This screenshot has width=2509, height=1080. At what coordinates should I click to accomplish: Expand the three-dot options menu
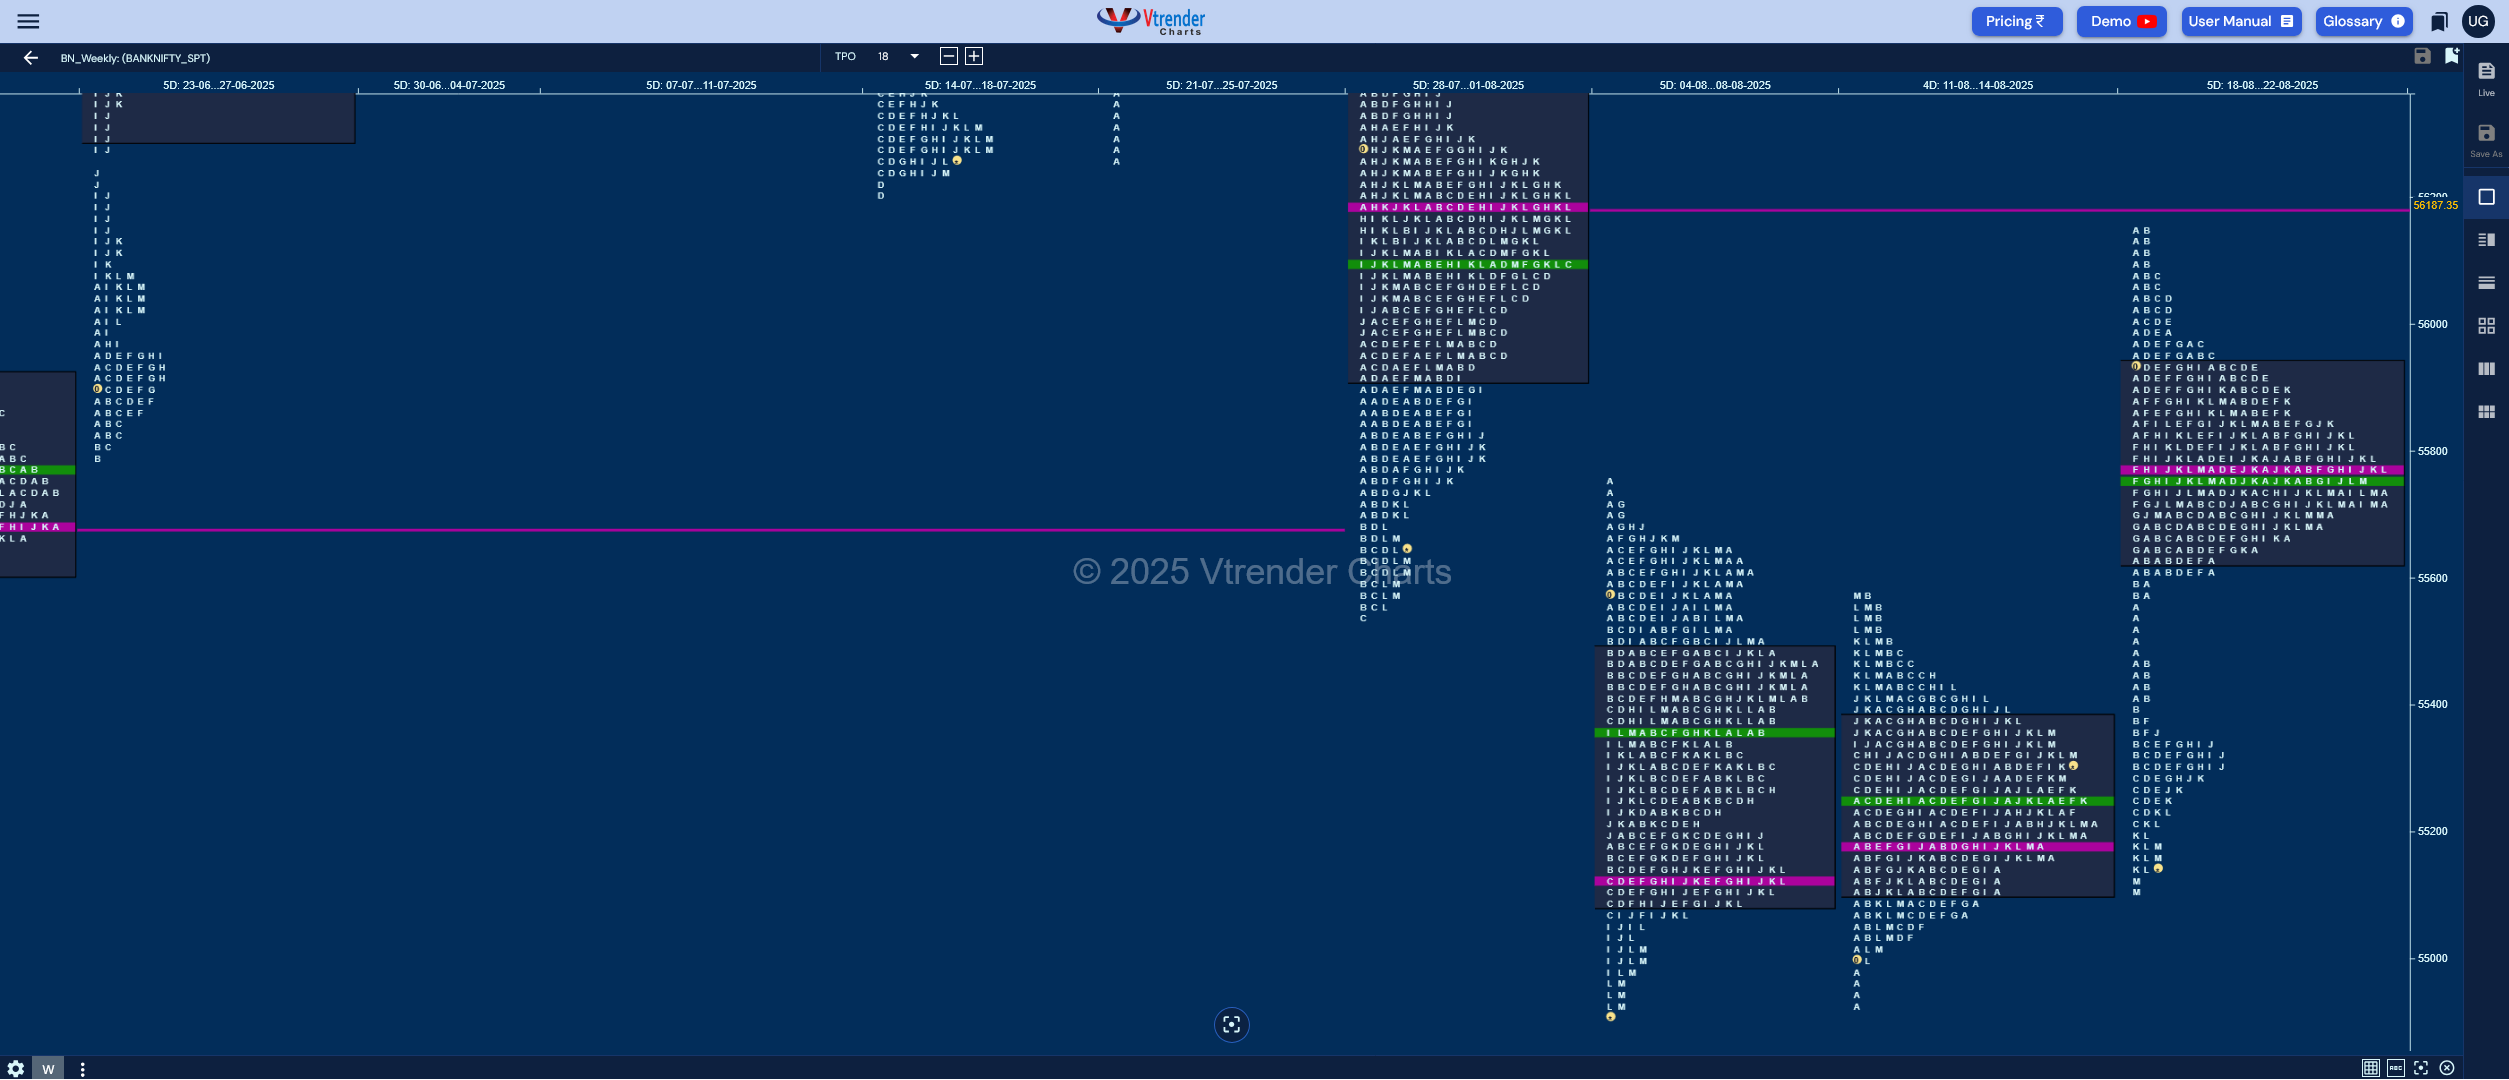(x=82, y=1068)
